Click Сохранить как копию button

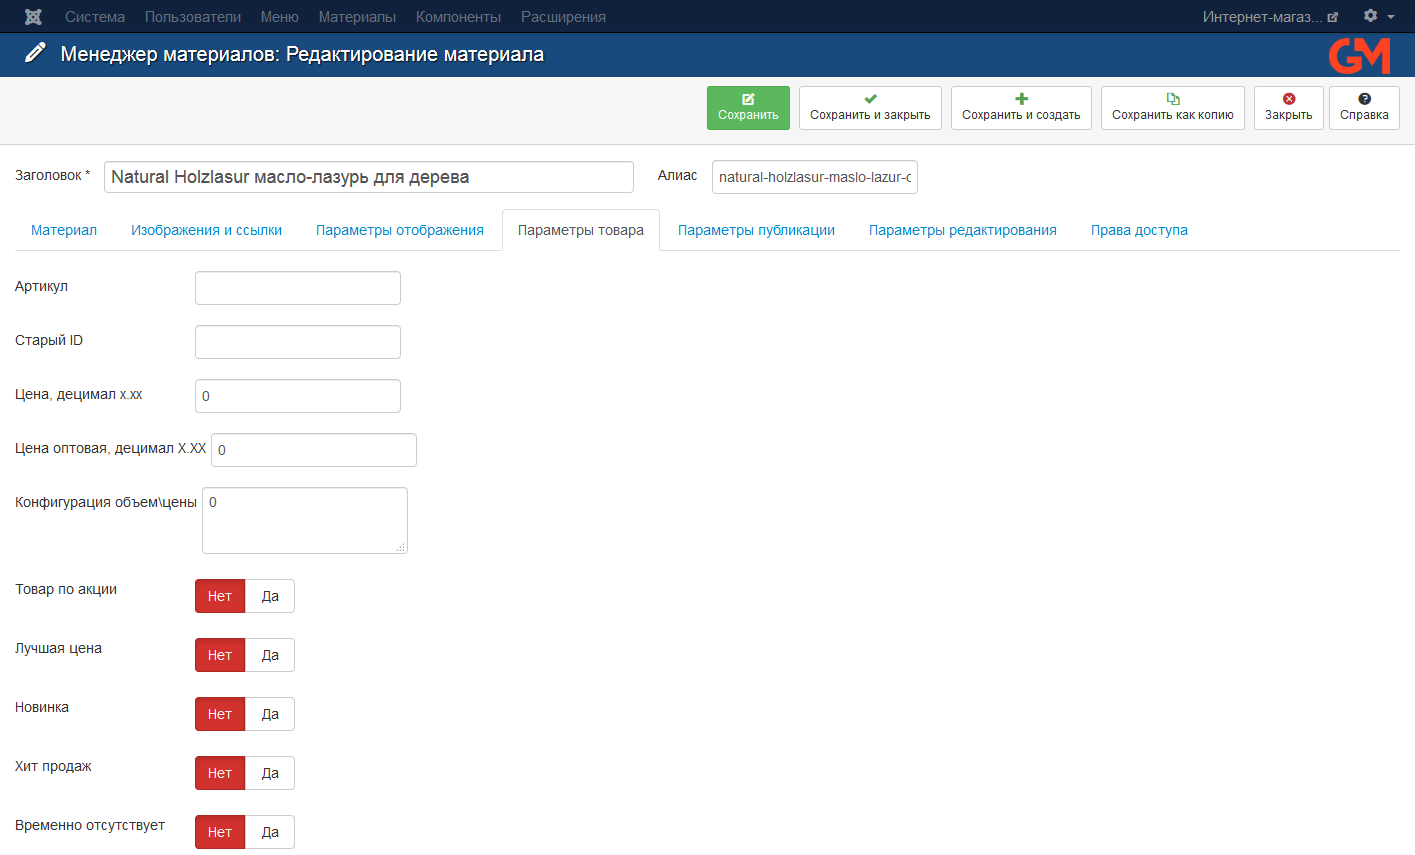tap(1173, 107)
